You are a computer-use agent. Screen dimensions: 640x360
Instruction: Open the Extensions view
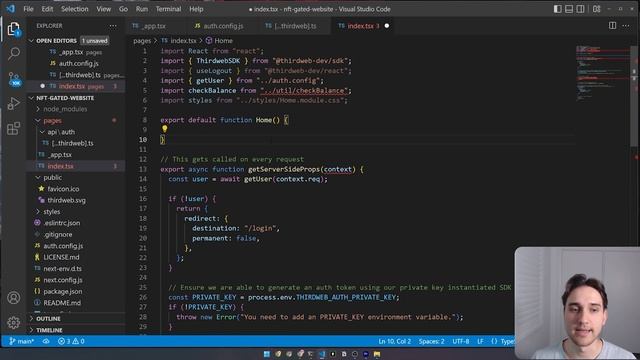coord(13,128)
